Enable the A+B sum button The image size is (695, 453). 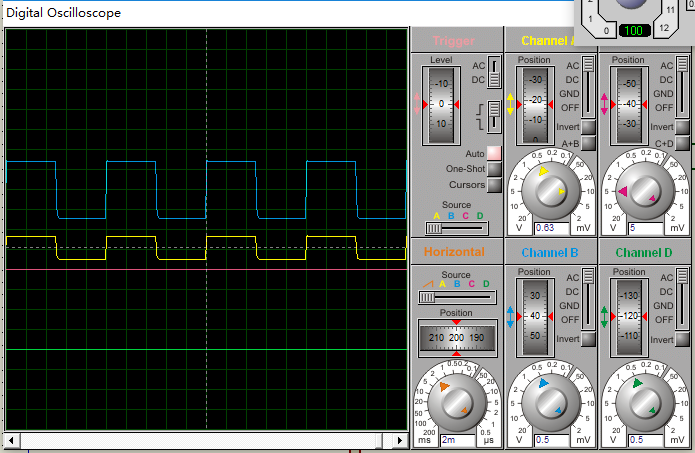[588, 143]
